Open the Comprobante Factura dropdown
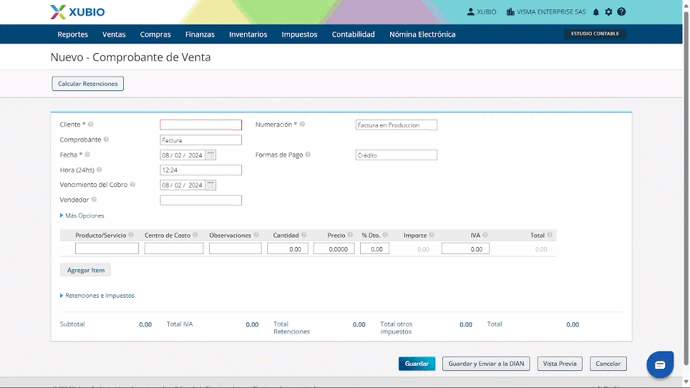The height and width of the screenshot is (388, 690). click(201, 140)
